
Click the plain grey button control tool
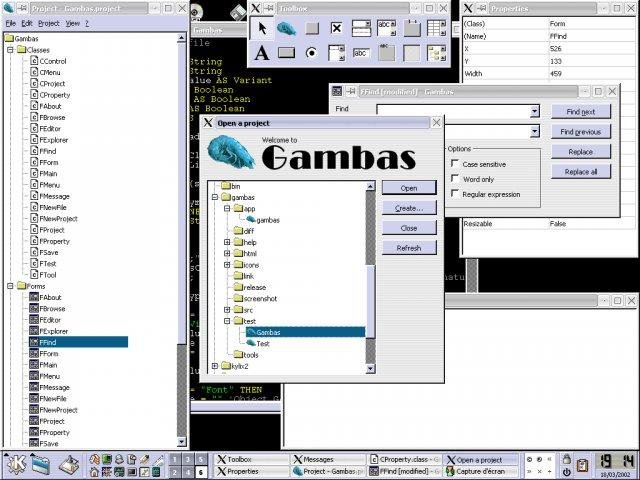click(x=312, y=29)
